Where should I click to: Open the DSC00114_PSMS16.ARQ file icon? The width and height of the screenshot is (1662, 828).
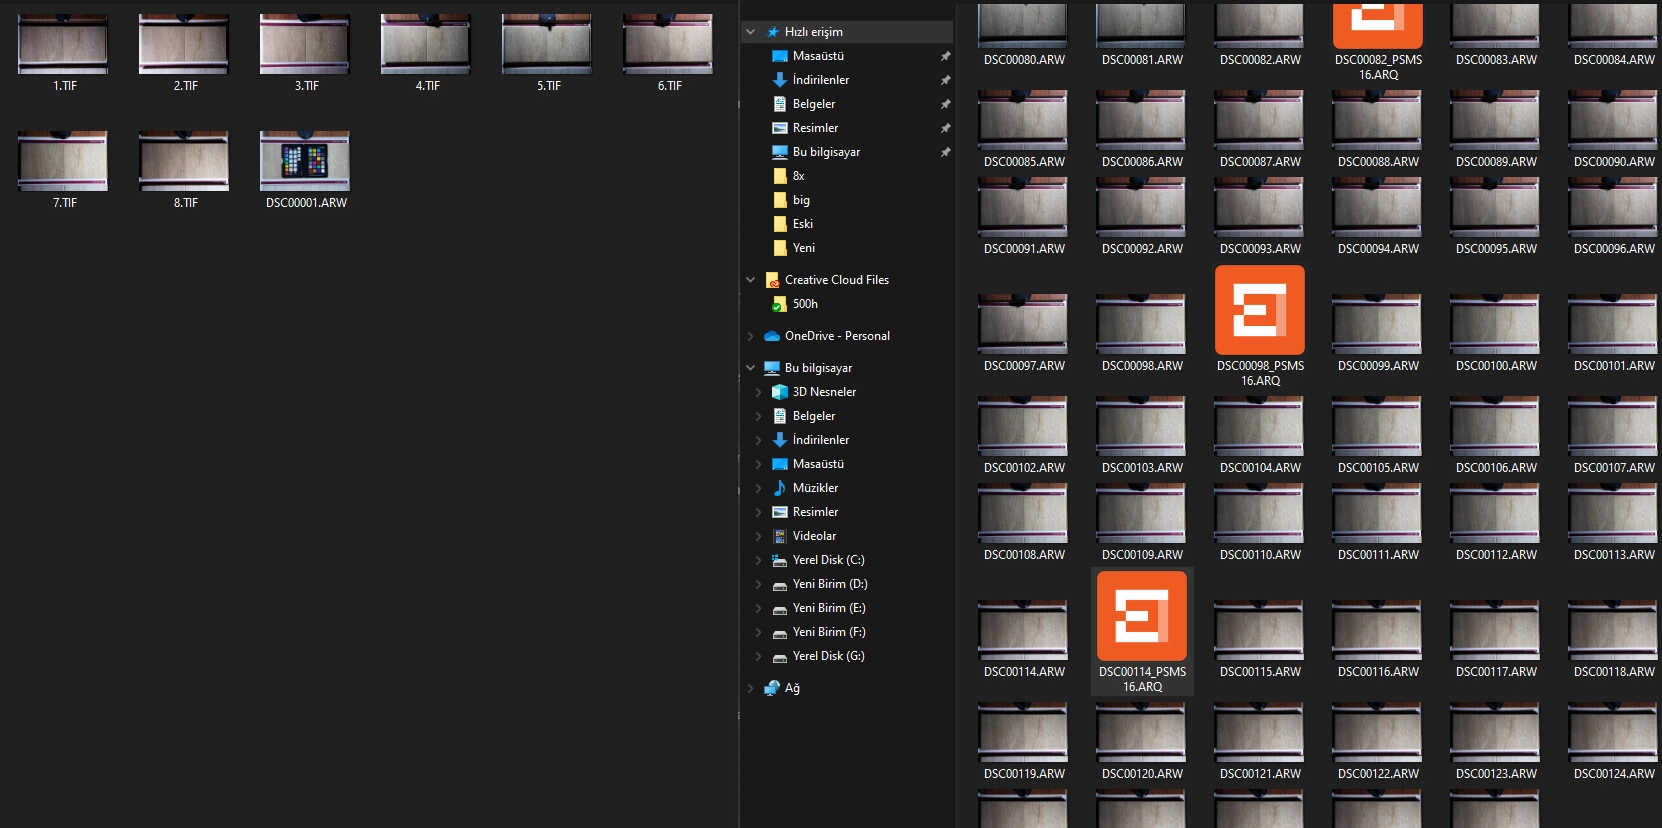point(1141,616)
